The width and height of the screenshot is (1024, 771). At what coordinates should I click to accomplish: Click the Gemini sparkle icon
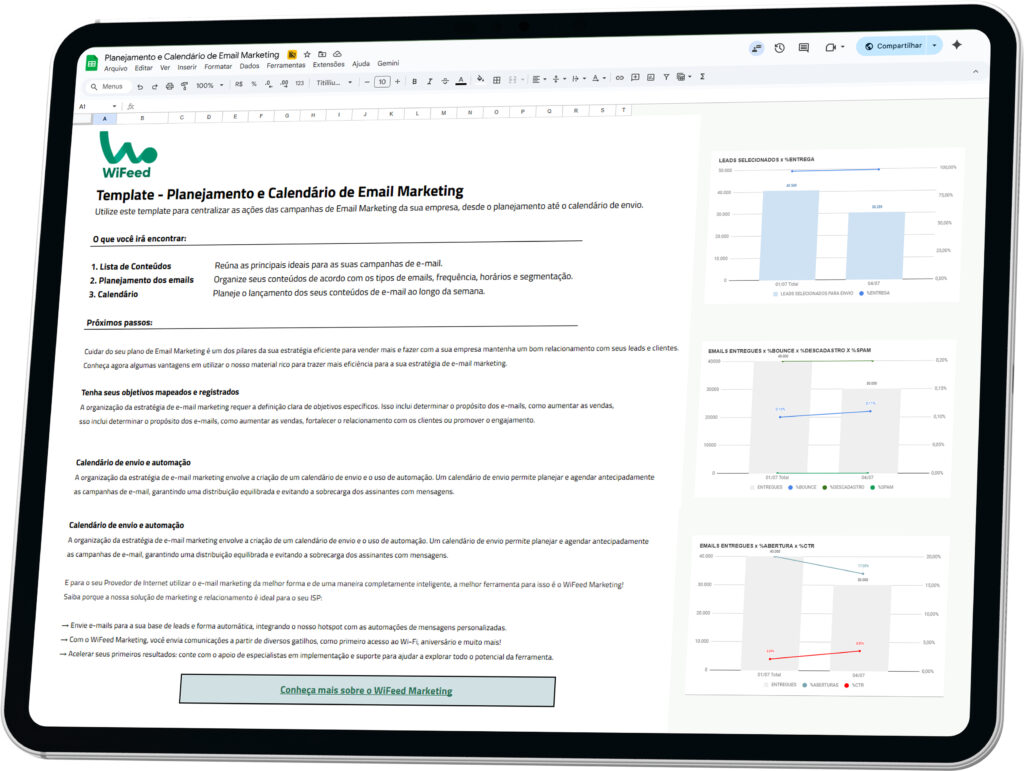click(957, 45)
